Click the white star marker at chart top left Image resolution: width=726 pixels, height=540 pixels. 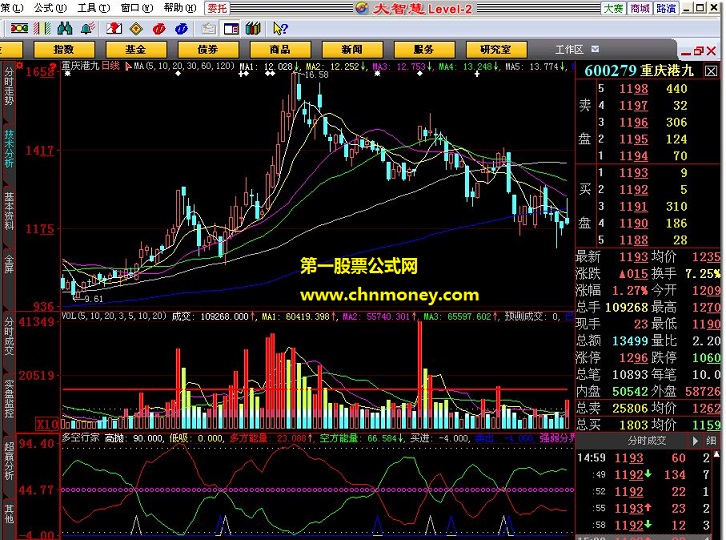68,74
